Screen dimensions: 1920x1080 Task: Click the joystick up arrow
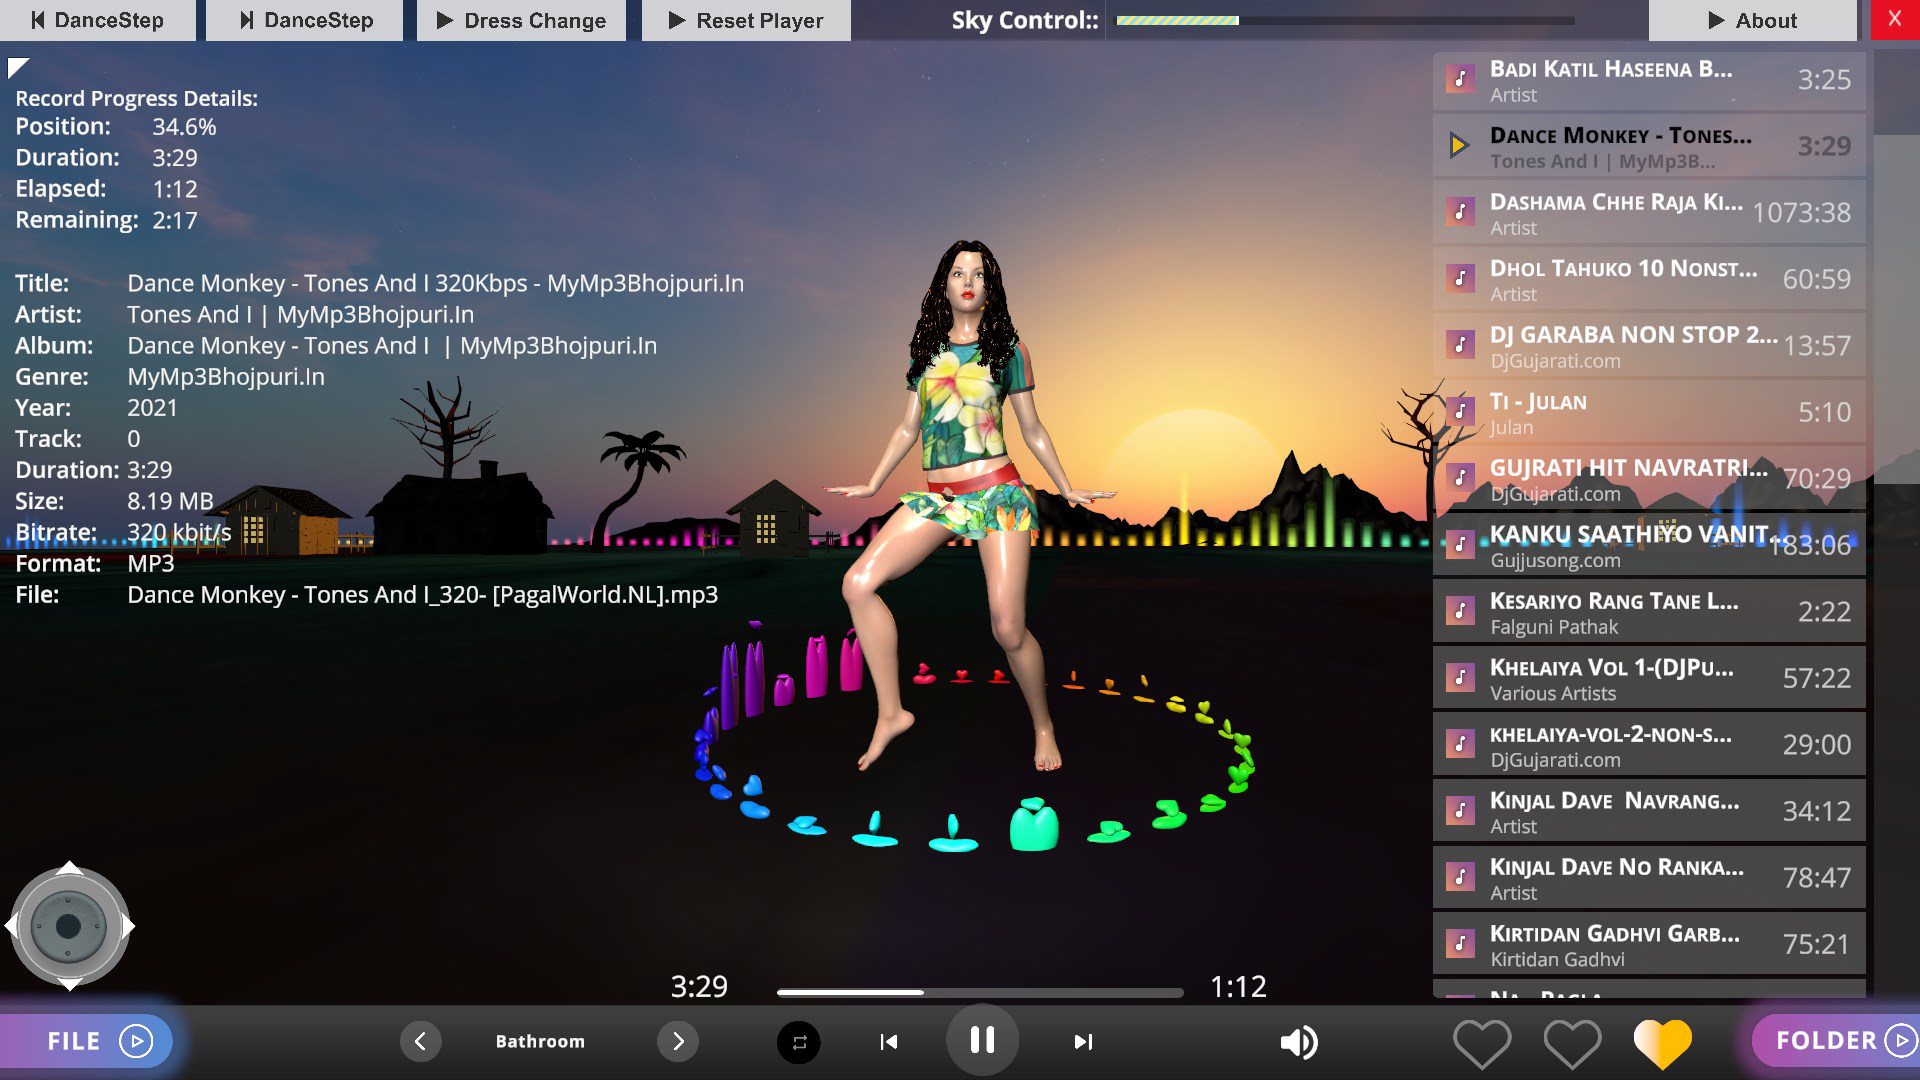tap(69, 867)
